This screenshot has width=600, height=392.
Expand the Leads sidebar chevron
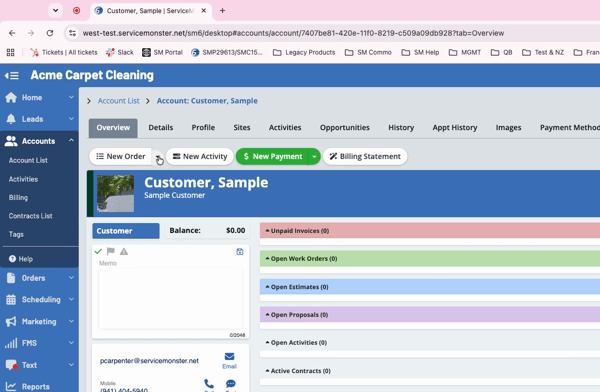coord(71,119)
